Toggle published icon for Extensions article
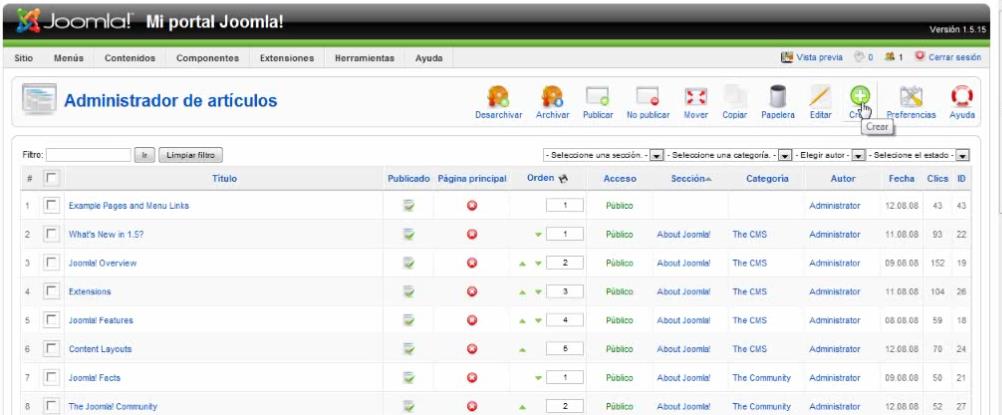The width and height of the screenshot is (1002, 415). coord(408,292)
